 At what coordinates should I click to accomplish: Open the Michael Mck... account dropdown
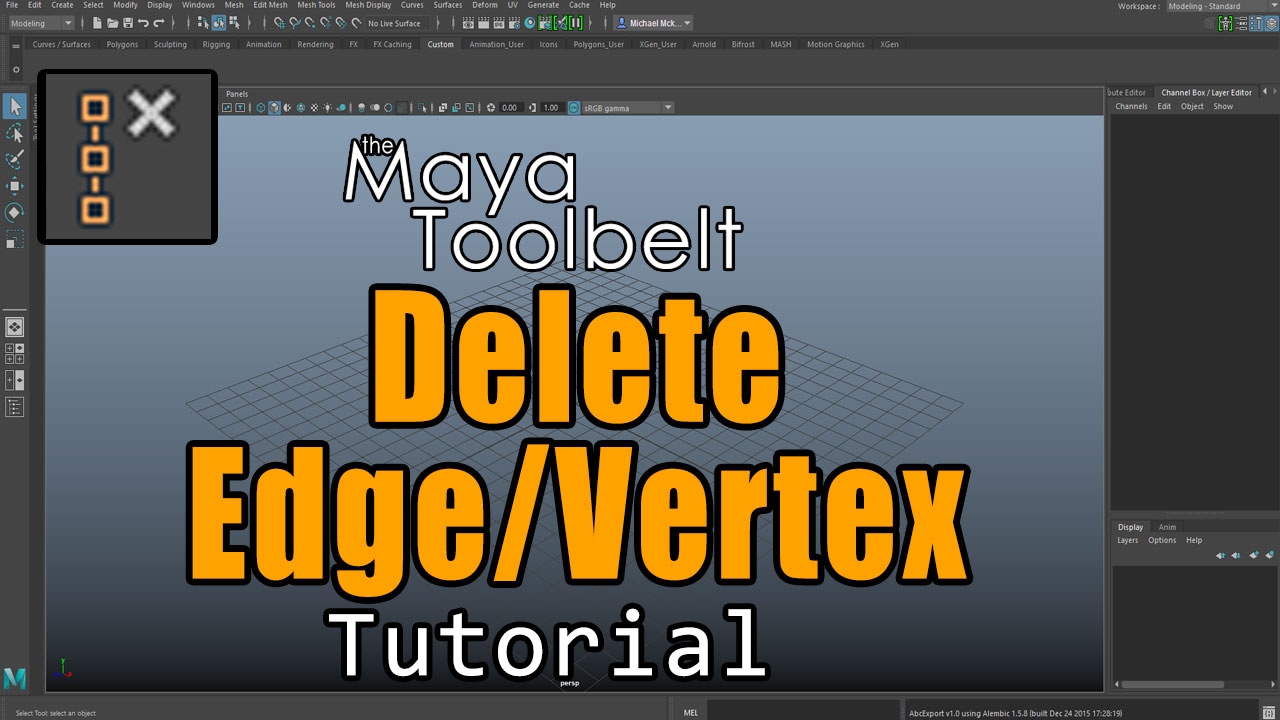(x=652, y=23)
